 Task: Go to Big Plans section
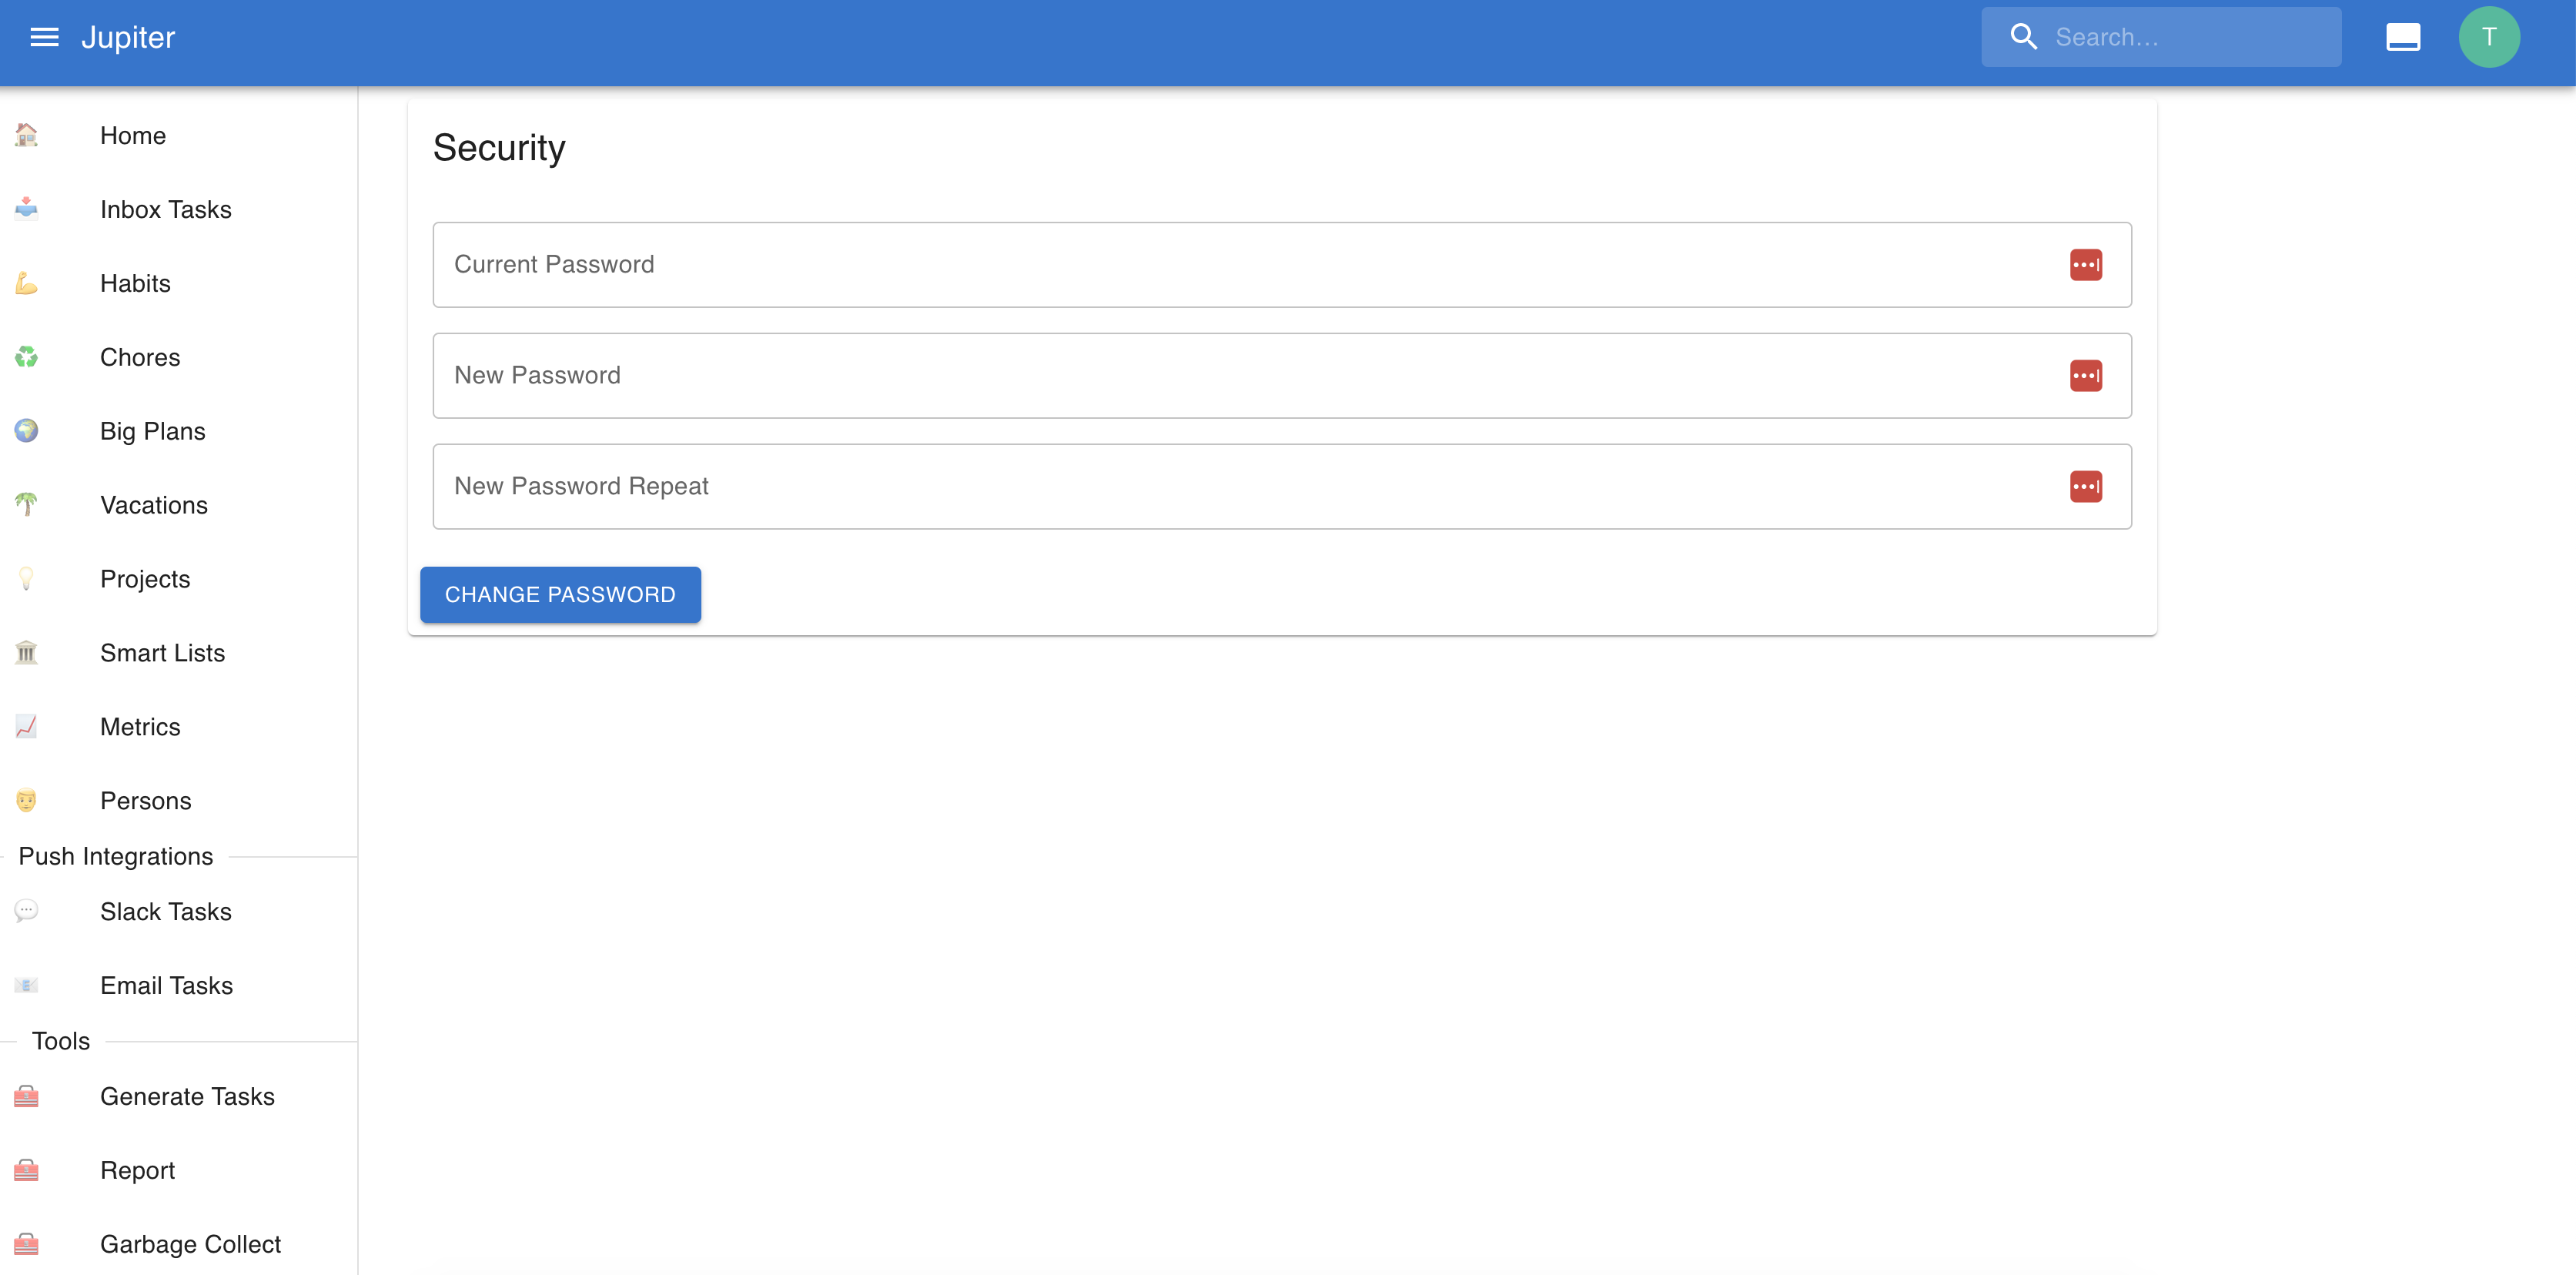coord(152,431)
